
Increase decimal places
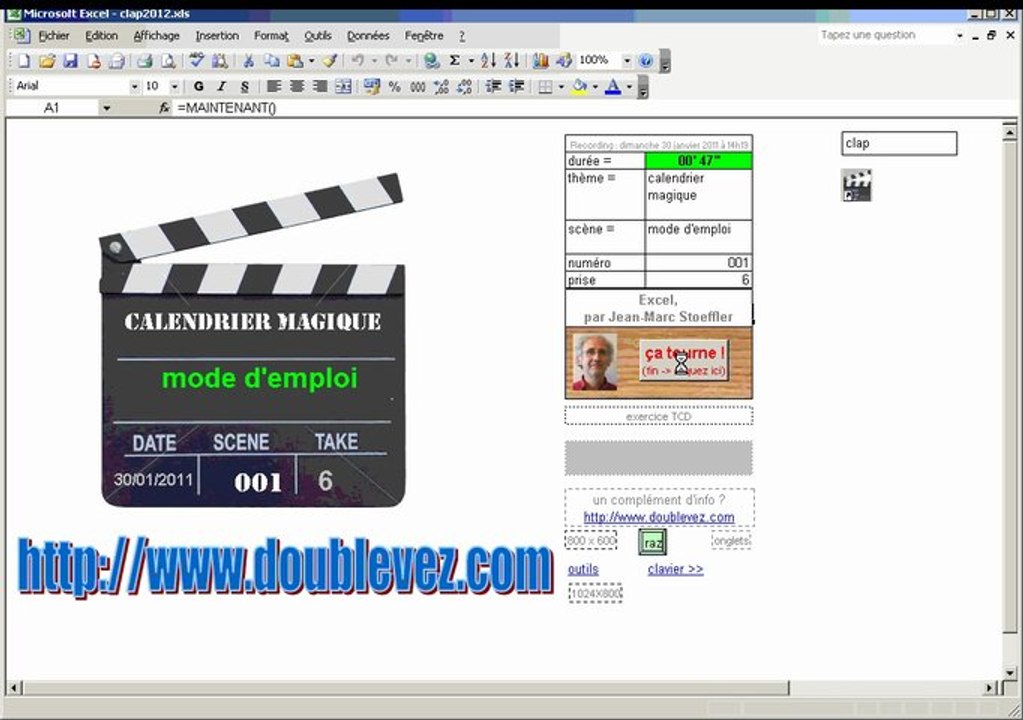441,86
